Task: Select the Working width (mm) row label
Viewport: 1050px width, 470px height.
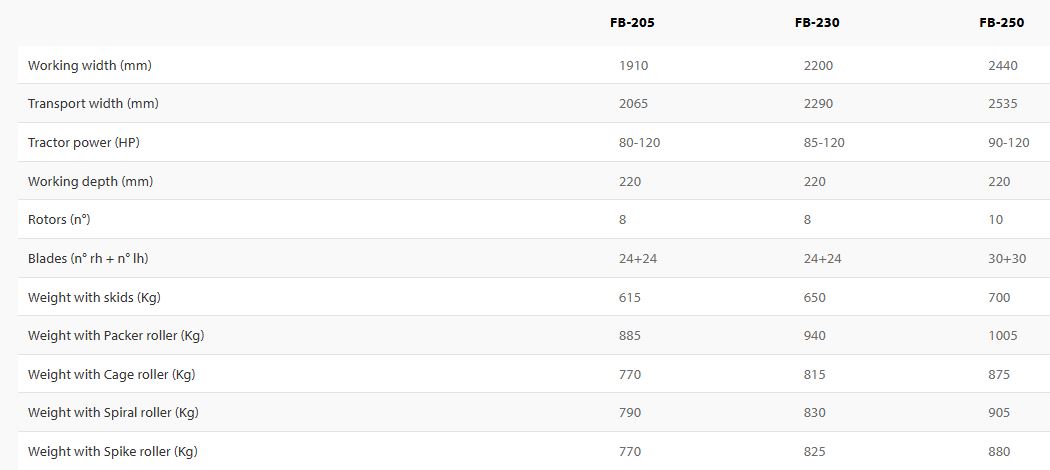Action: (x=90, y=65)
